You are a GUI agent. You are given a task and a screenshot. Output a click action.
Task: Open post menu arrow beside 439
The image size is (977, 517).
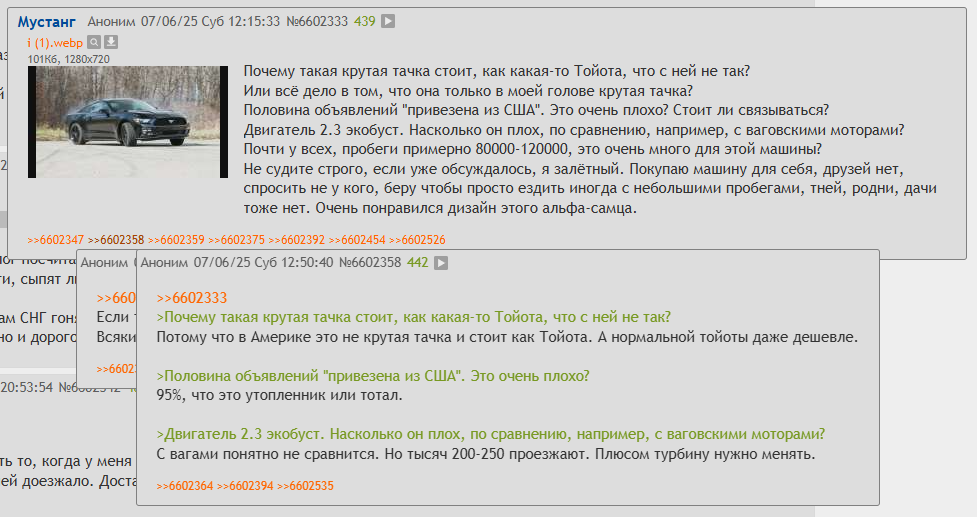click(388, 21)
